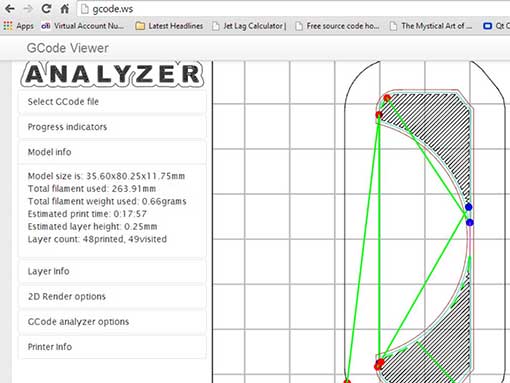Image resolution: width=510 pixels, height=383 pixels.
Task: Open the Virtual Account Nu... bookmark
Action: 82,26
